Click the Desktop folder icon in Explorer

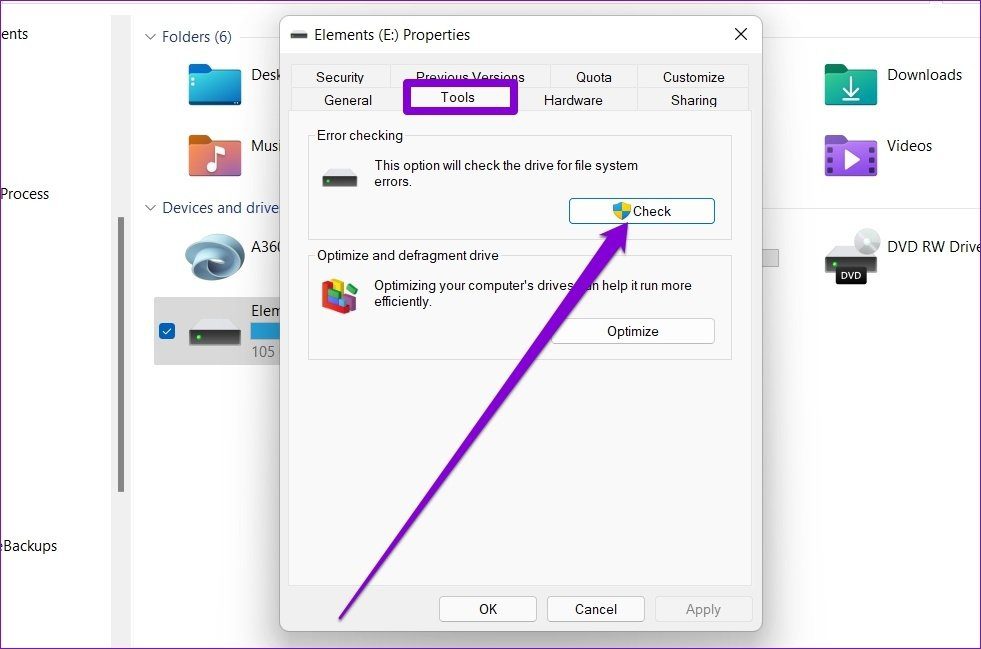(x=215, y=84)
